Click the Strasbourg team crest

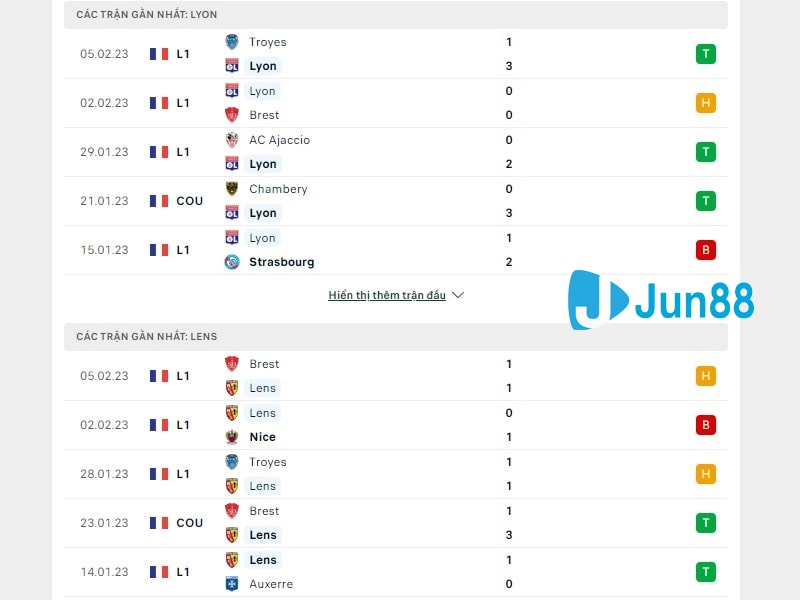pyautogui.click(x=232, y=262)
